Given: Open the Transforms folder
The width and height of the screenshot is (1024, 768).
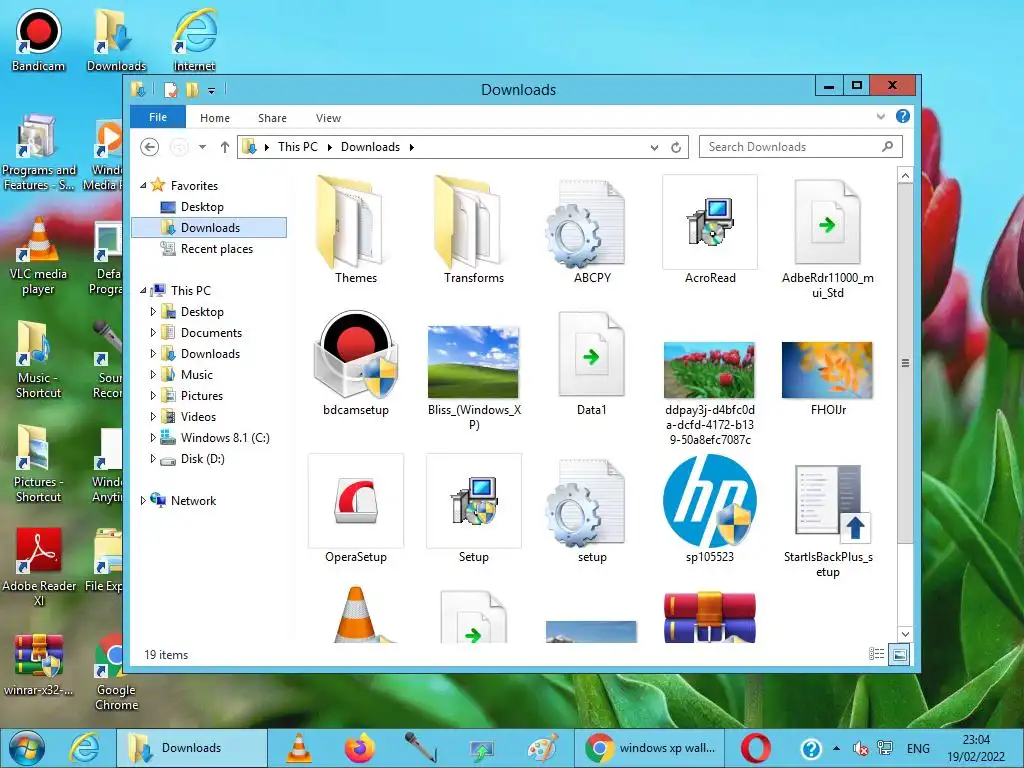Looking at the screenshot, I should pyautogui.click(x=473, y=229).
